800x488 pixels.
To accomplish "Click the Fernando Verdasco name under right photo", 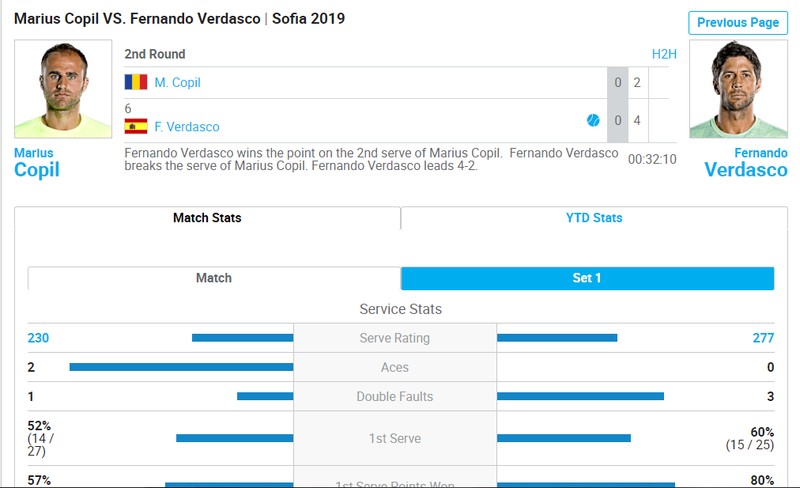I will (x=746, y=163).
